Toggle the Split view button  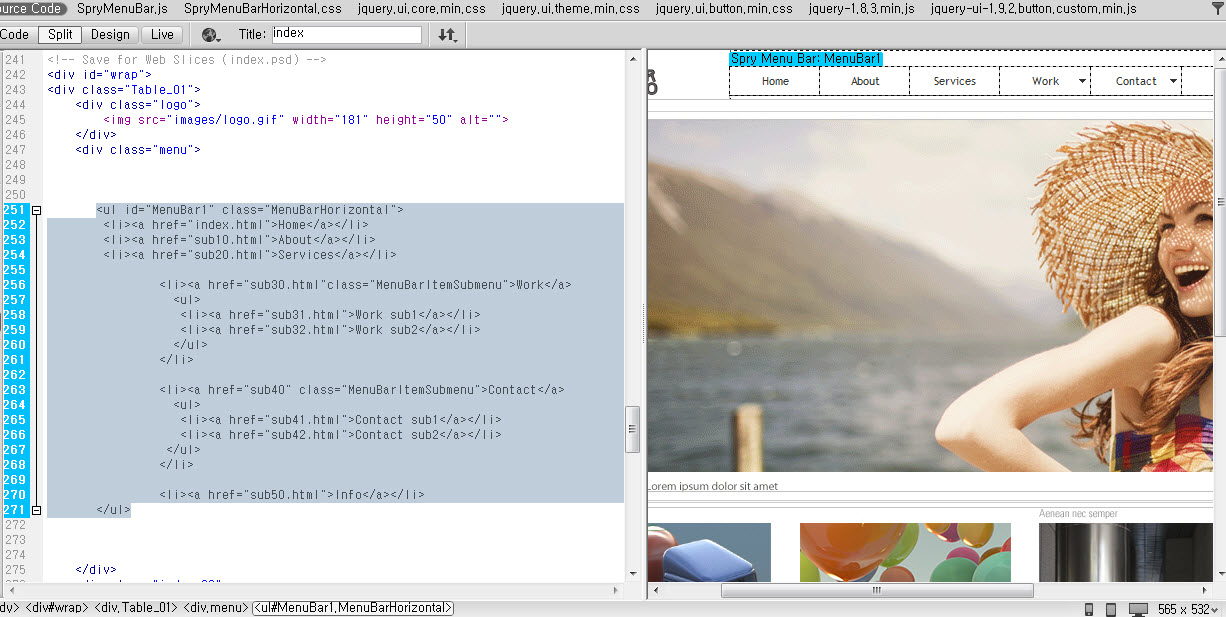60,34
